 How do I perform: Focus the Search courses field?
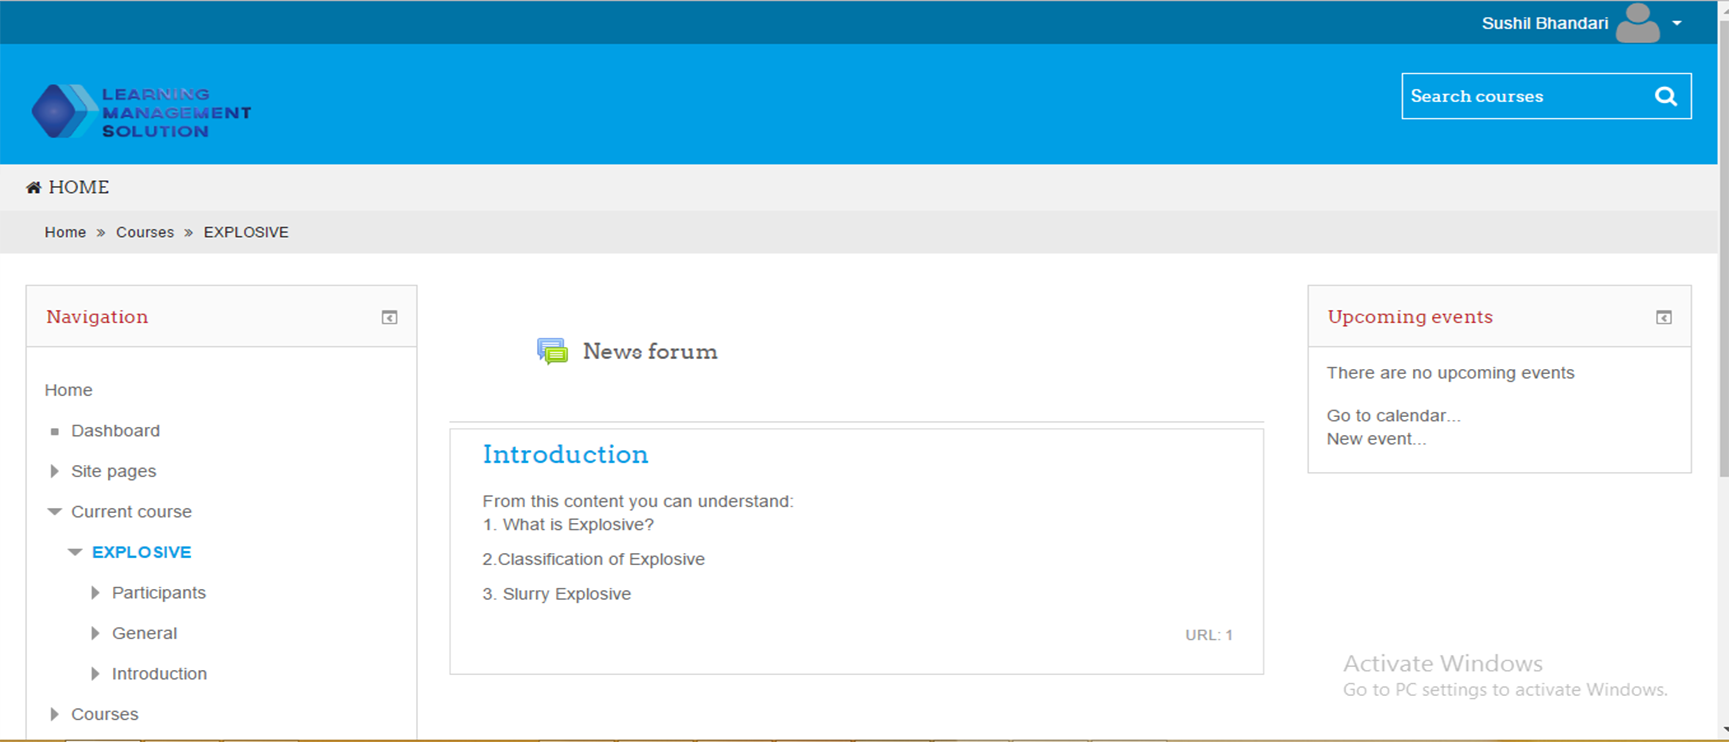click(x=1525, y=96)
